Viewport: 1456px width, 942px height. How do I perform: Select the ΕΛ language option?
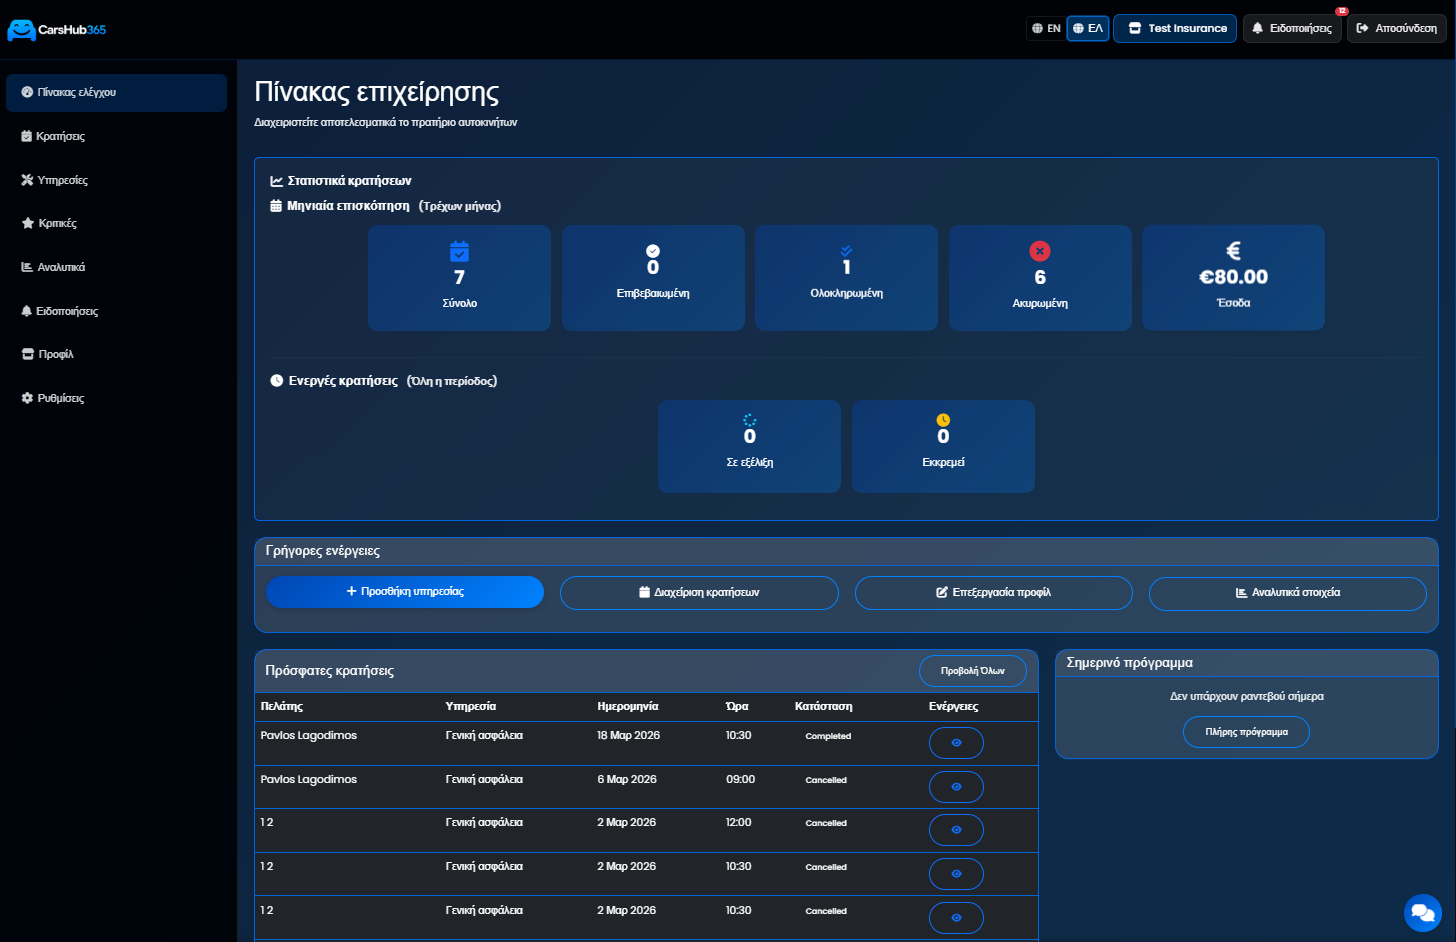point(1088,28)
